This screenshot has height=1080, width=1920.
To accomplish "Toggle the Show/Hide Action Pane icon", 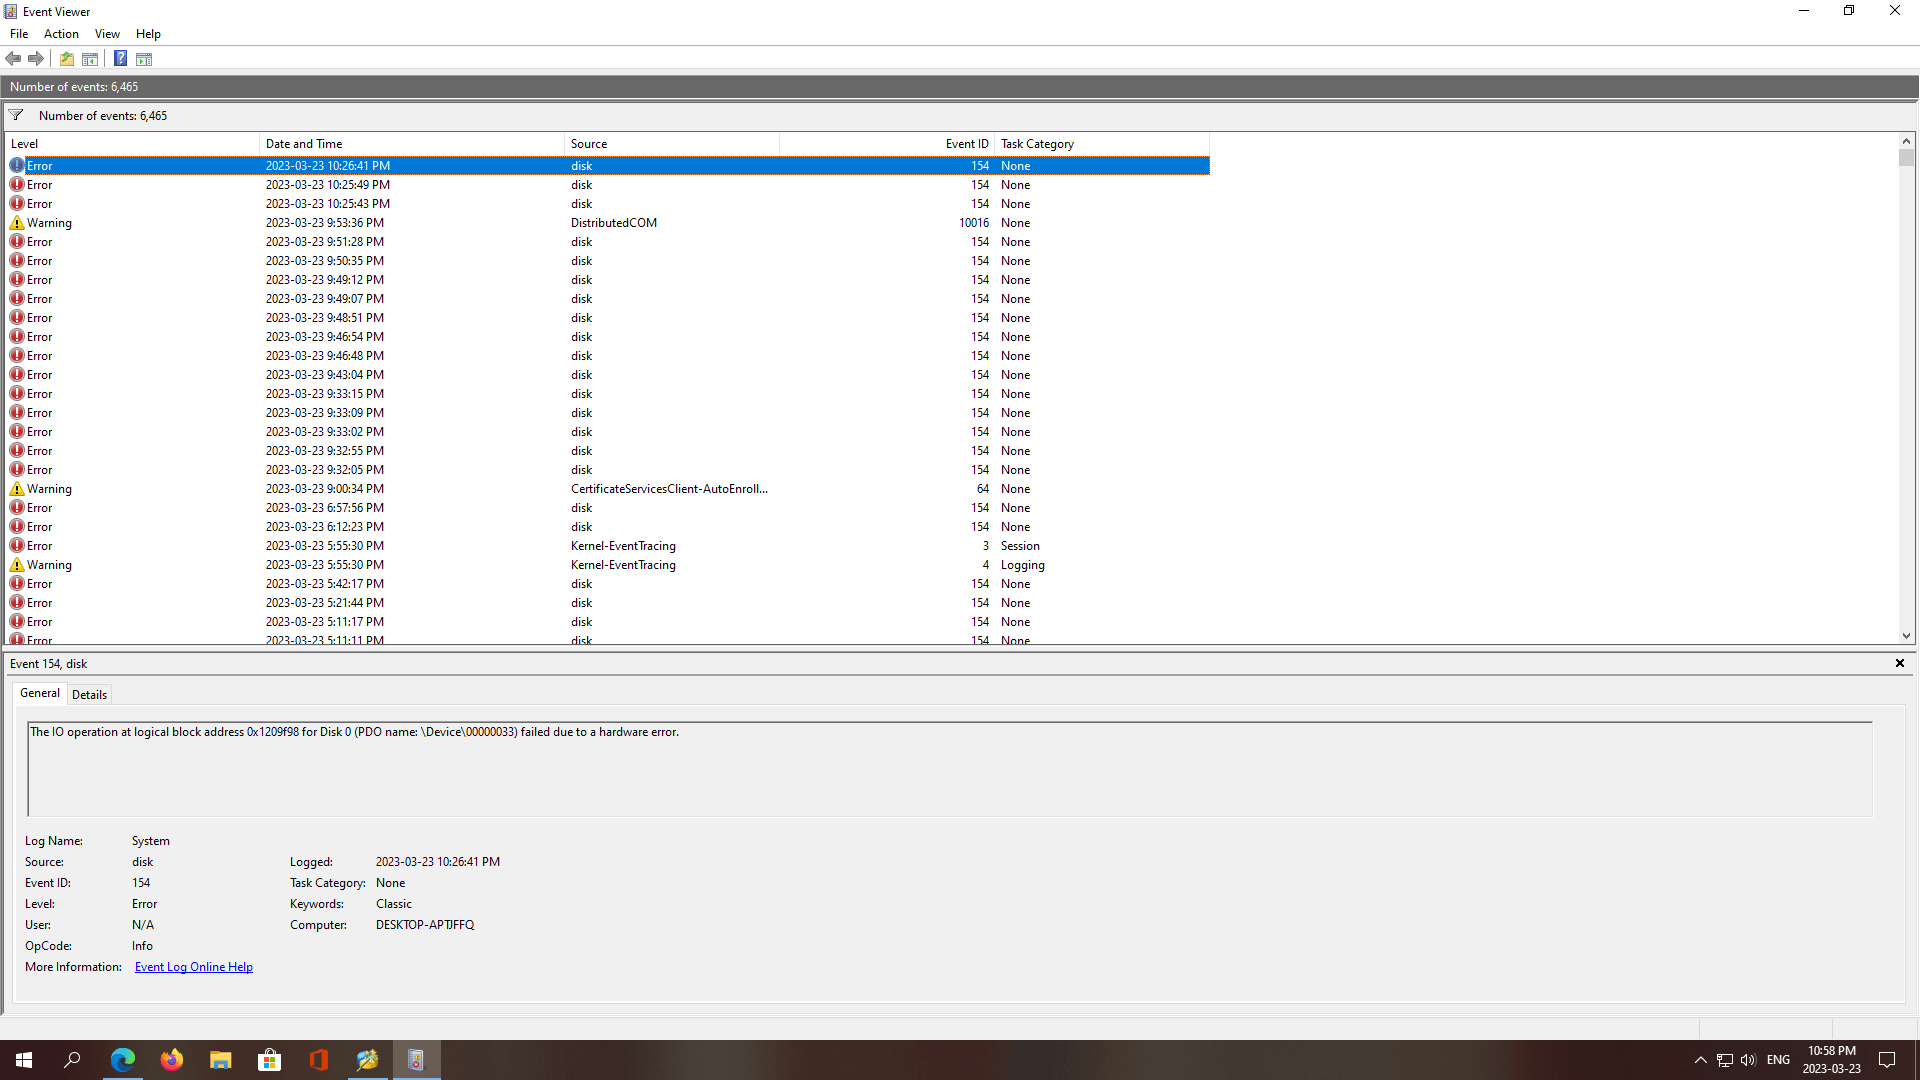I will pyautogui.click(x=144, y=59).
